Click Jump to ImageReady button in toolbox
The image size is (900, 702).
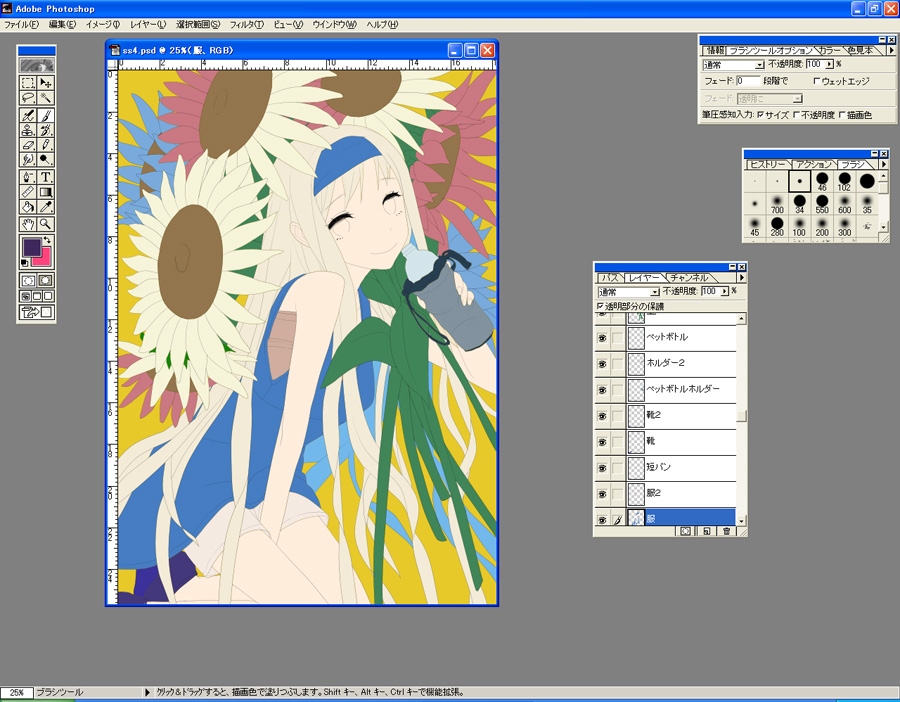pyautogui.click(x=36, y=312)
